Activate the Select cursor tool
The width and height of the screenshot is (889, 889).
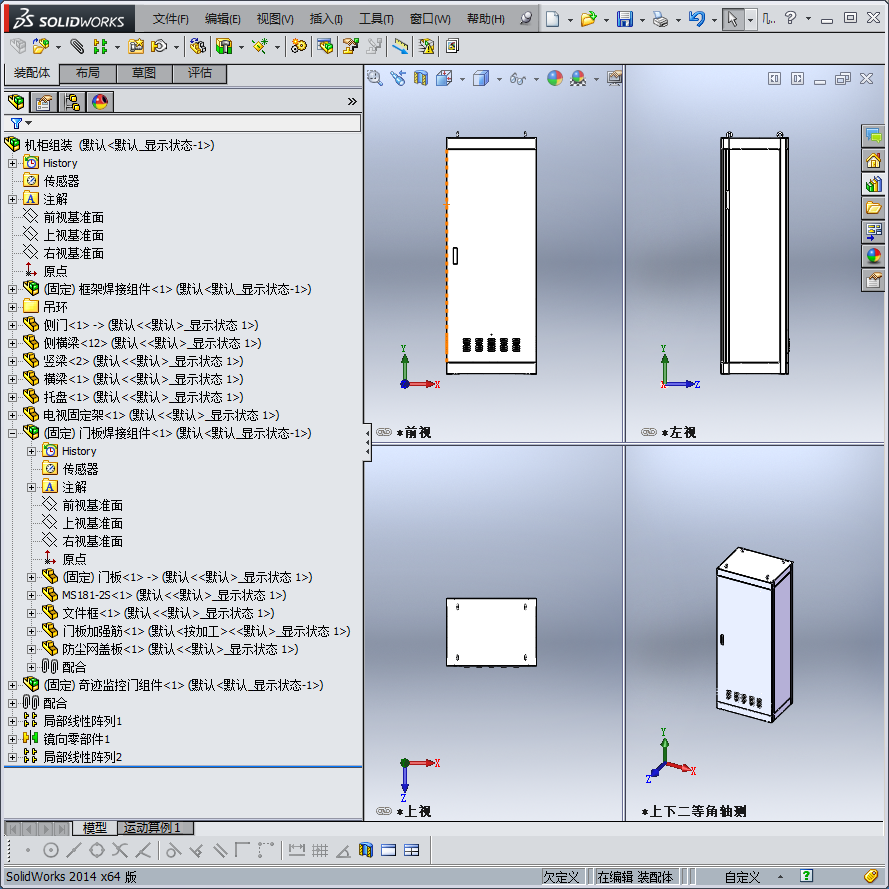pos(733,19)
